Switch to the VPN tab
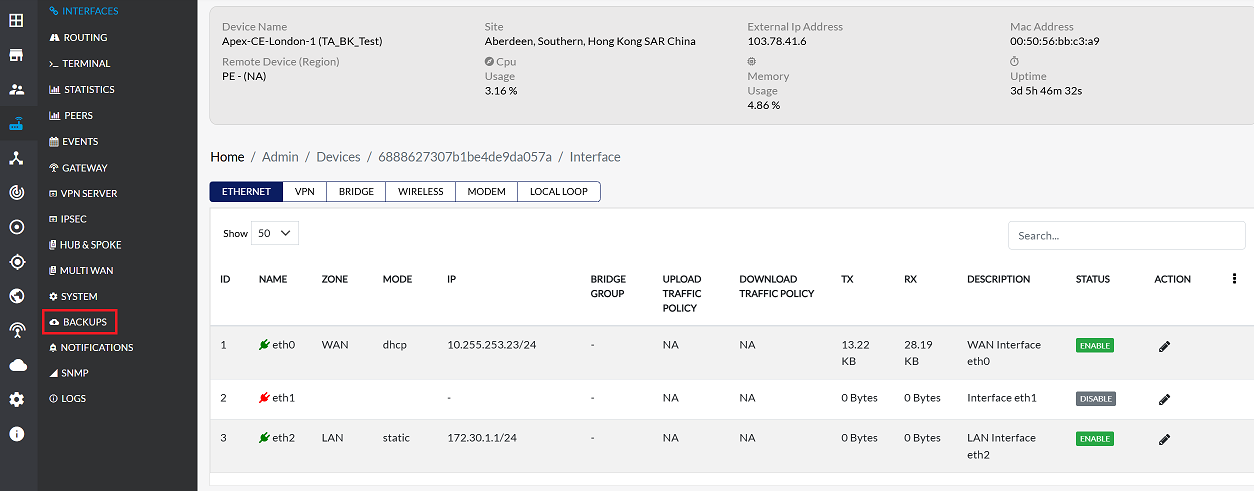Image resolution: width=1254 pixels, height=491 pixels. coord(304,192)
